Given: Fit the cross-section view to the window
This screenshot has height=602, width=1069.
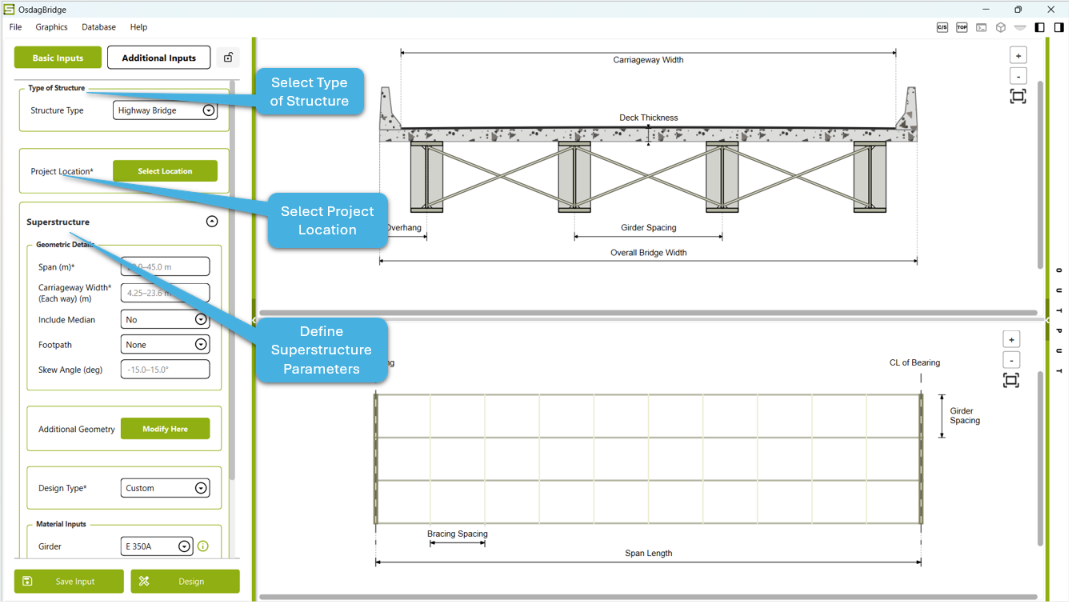Looking at the screenshot, I should coord(1018,97).
